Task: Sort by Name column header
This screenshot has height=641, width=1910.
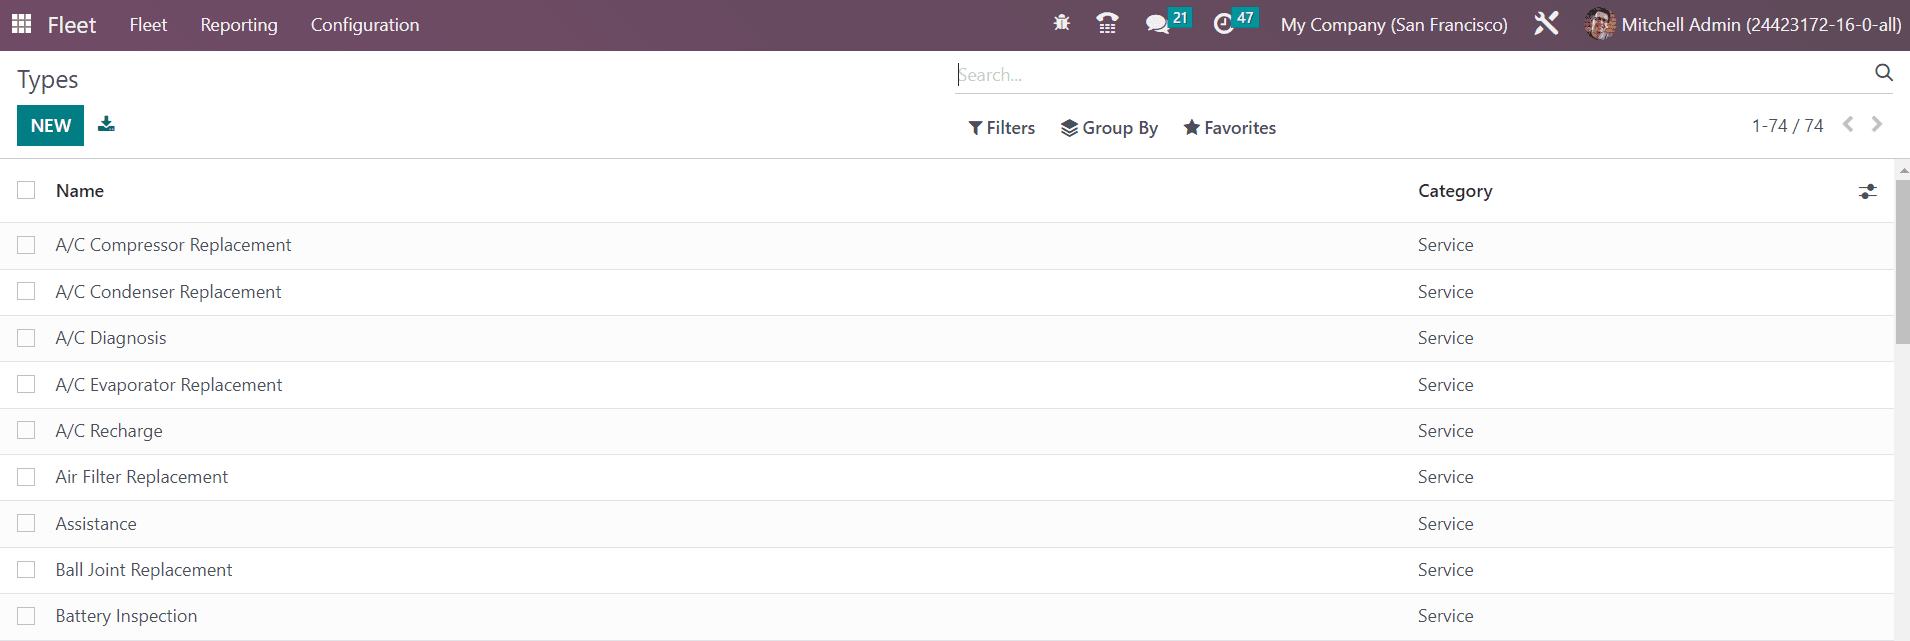Action: click(80, 190)
